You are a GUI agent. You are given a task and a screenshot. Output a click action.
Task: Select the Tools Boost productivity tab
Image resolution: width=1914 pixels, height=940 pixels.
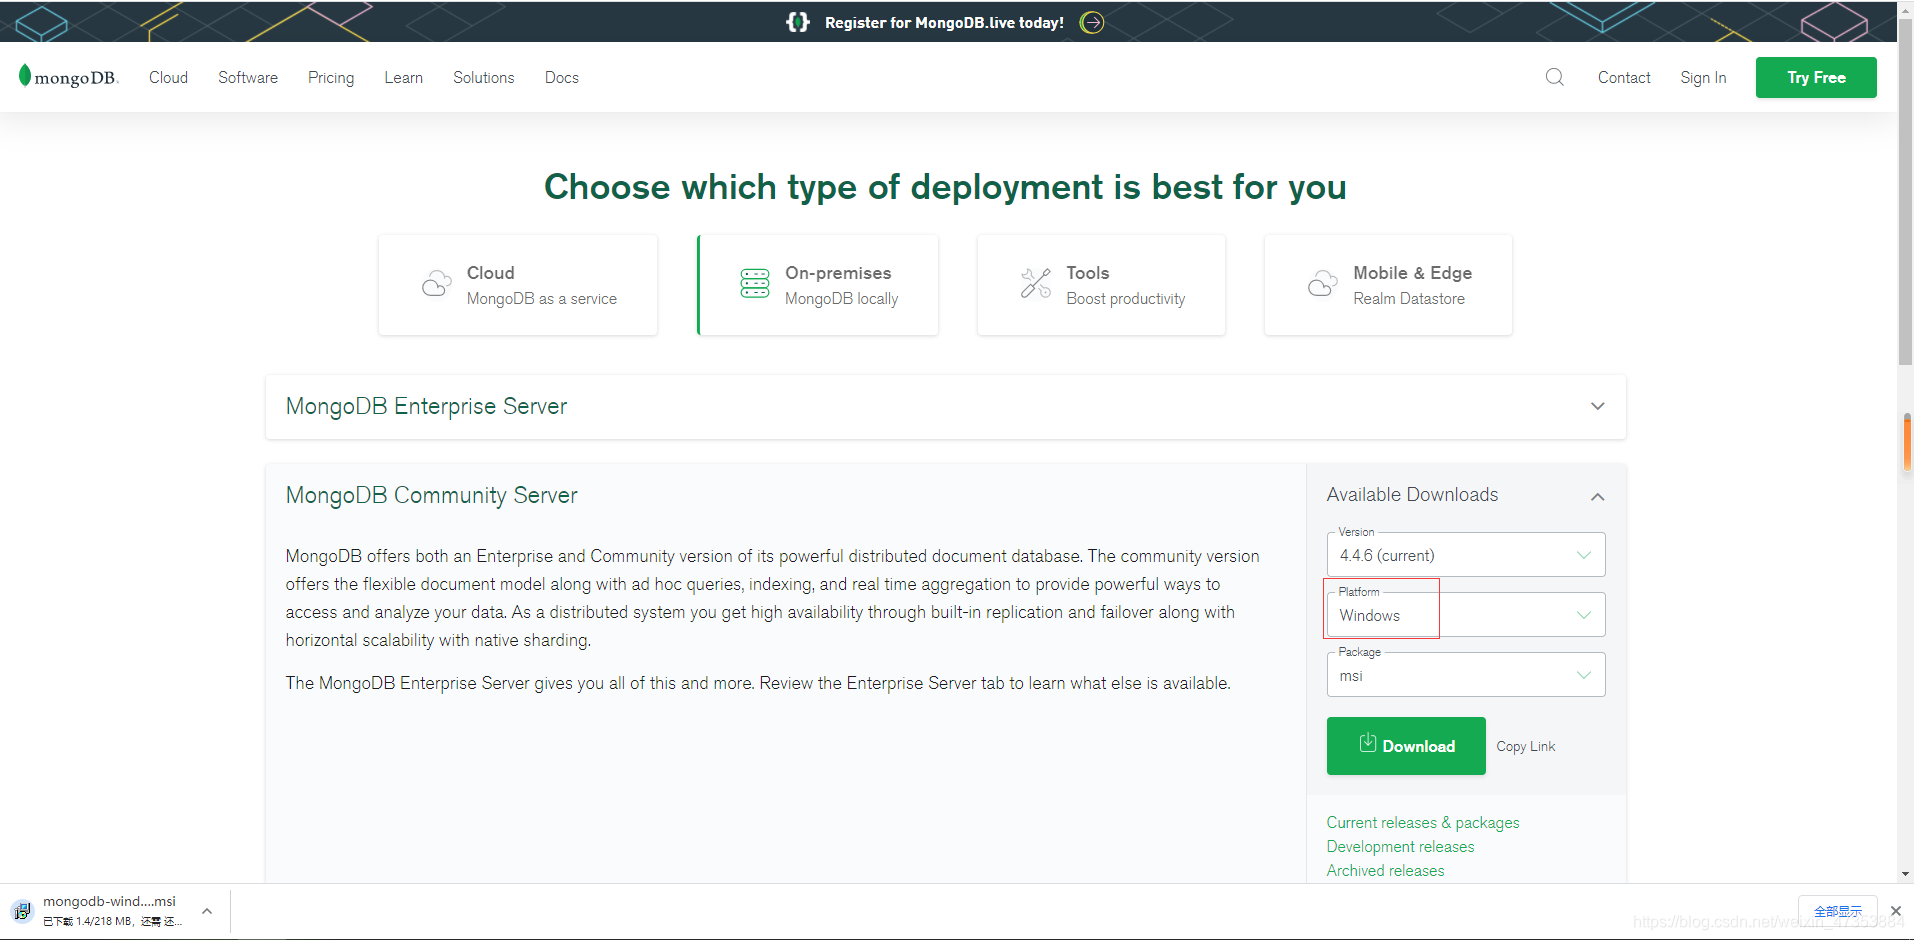1101,285
